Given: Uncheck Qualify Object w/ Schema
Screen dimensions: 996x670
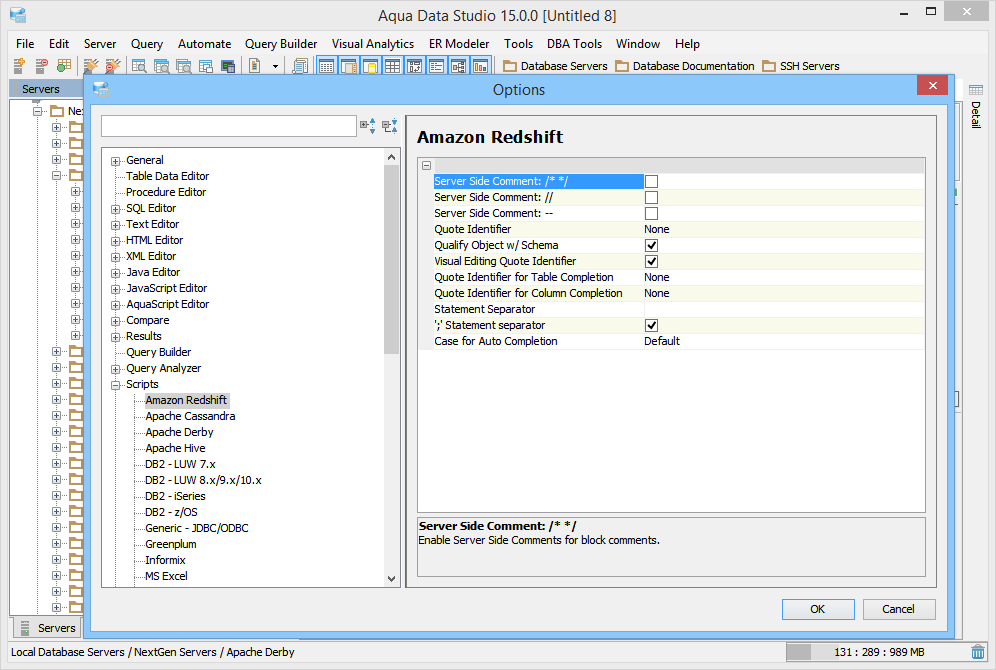Looking at the screenshot, I should point(651,245).
